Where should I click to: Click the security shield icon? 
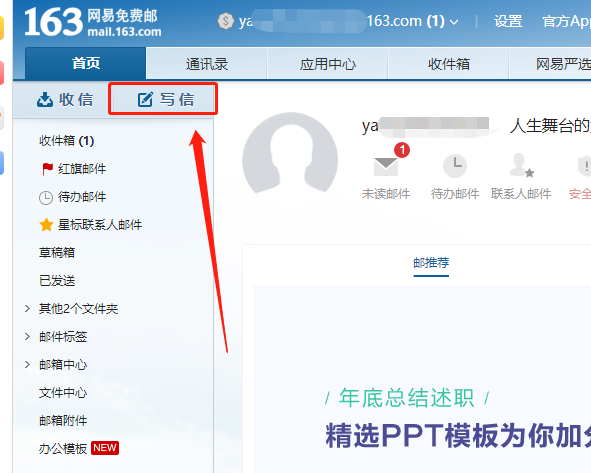click(584, 166)
